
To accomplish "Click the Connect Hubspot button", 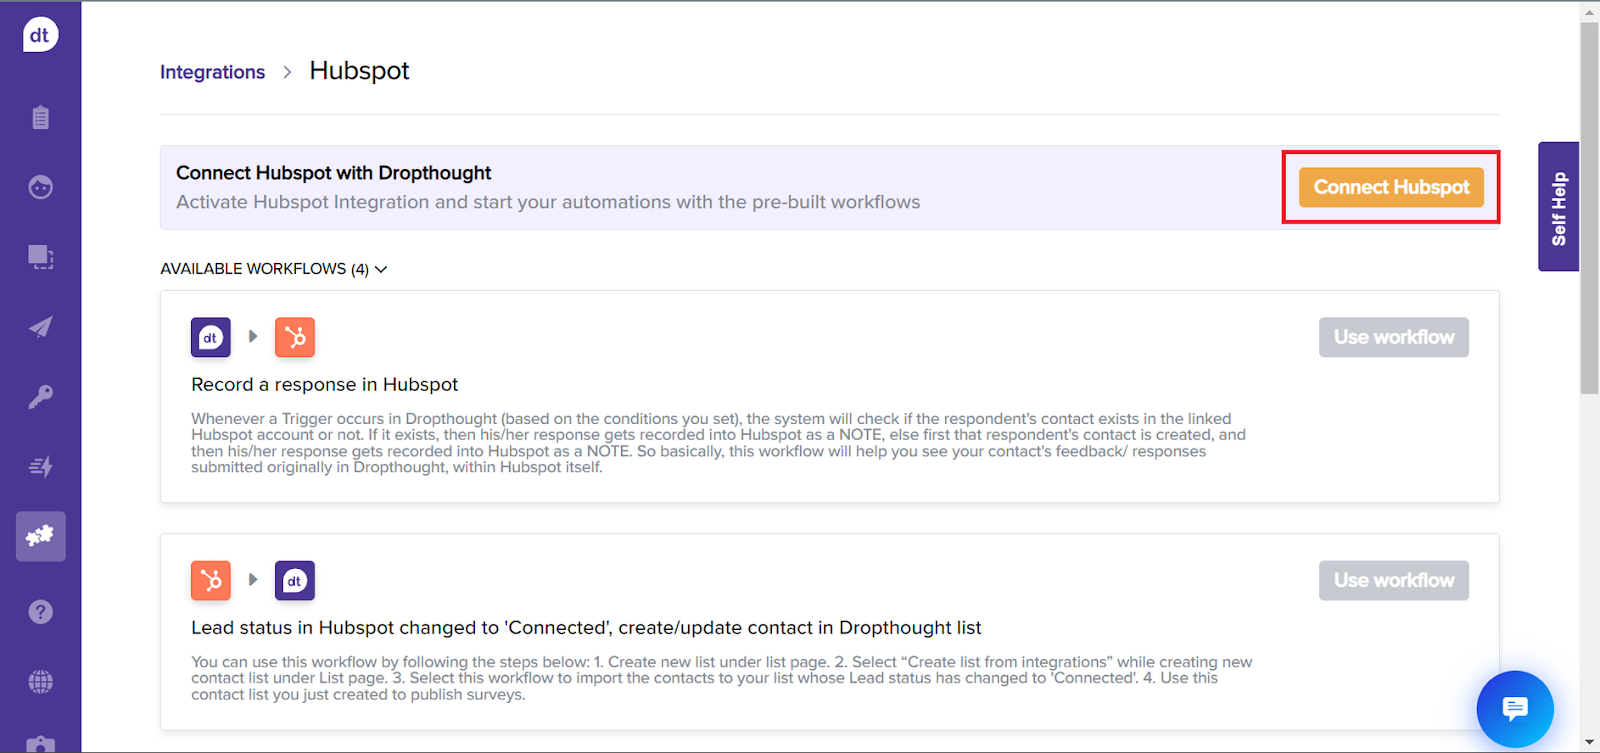I will [1391, 187].
